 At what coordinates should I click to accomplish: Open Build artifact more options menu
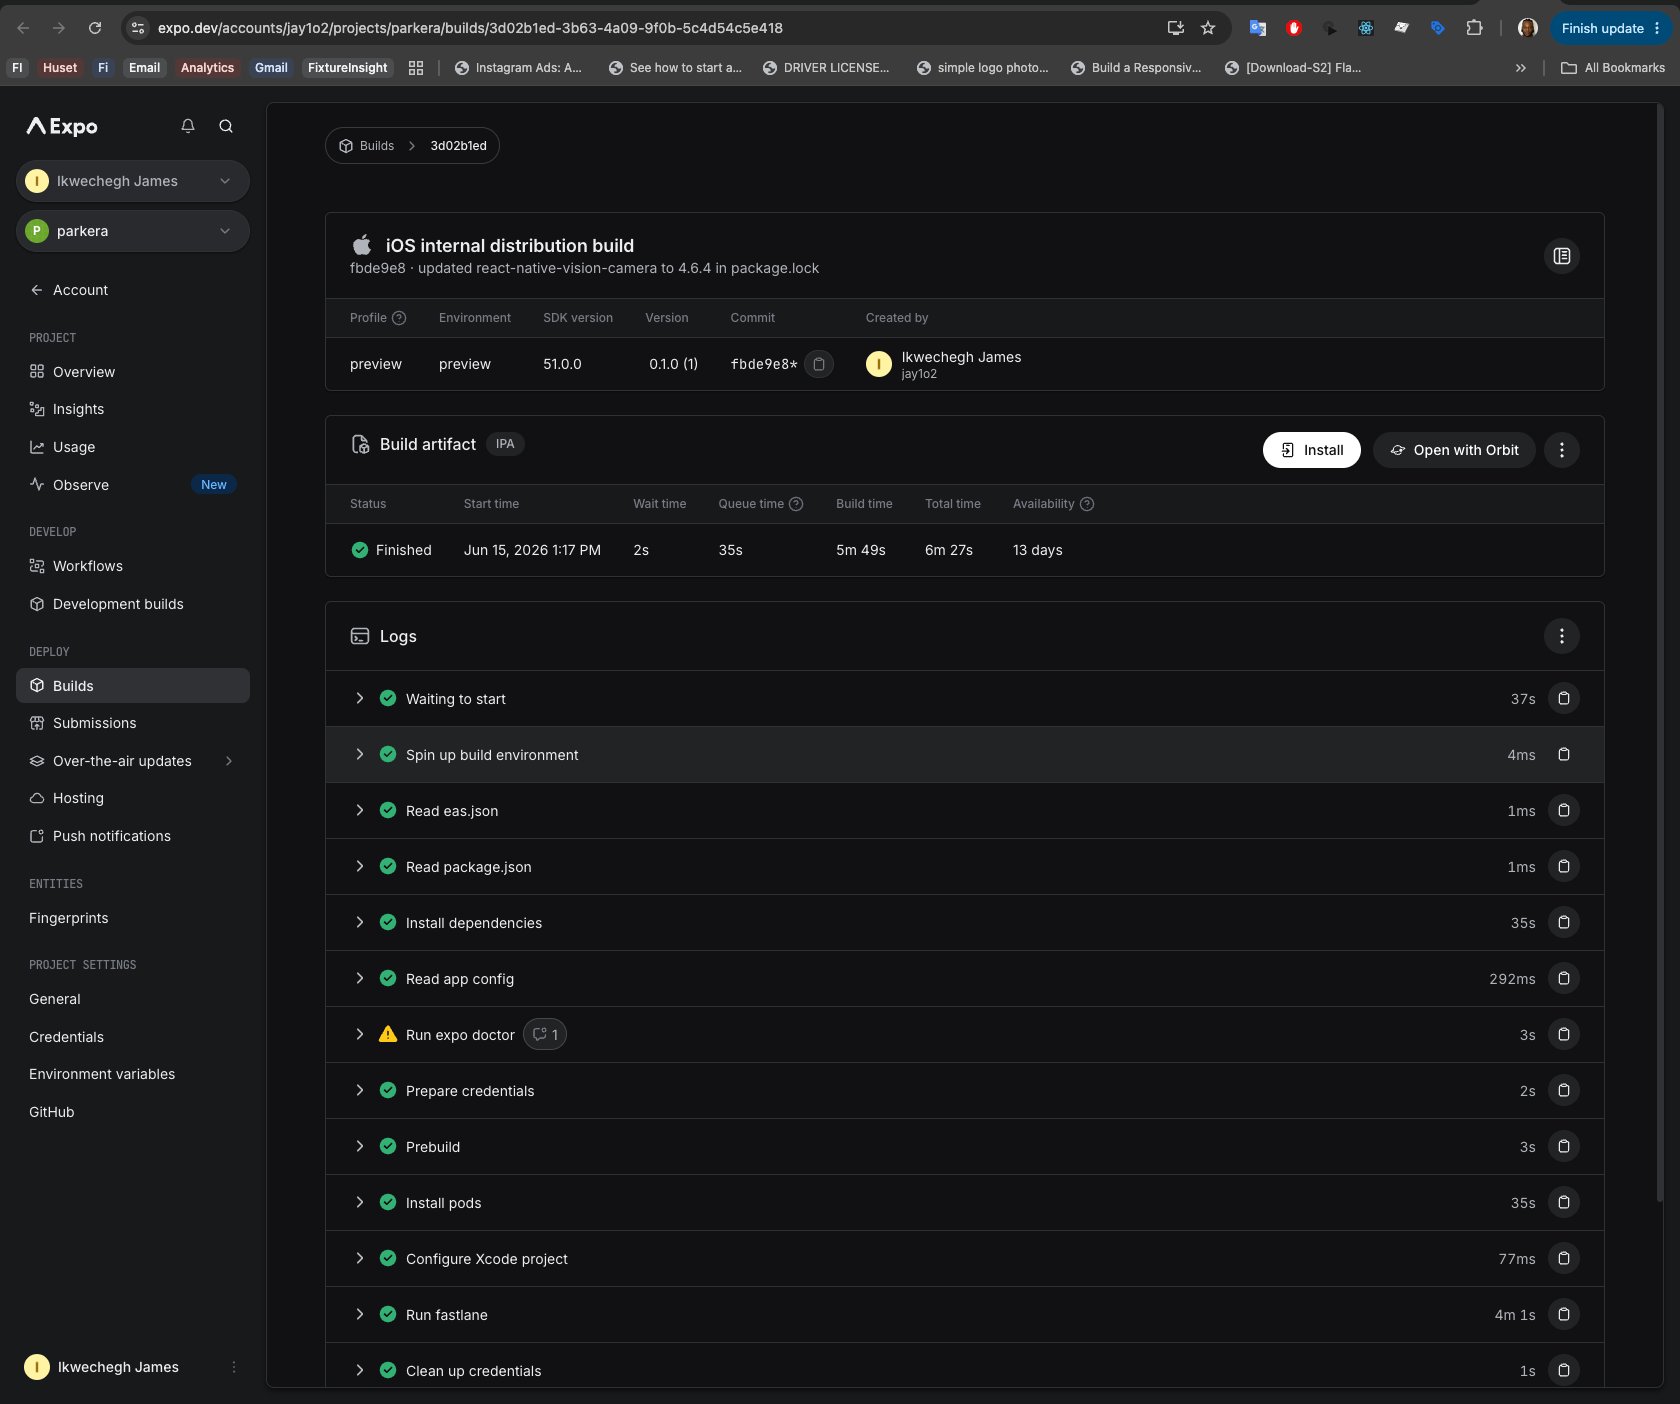tap(1561, 450)
